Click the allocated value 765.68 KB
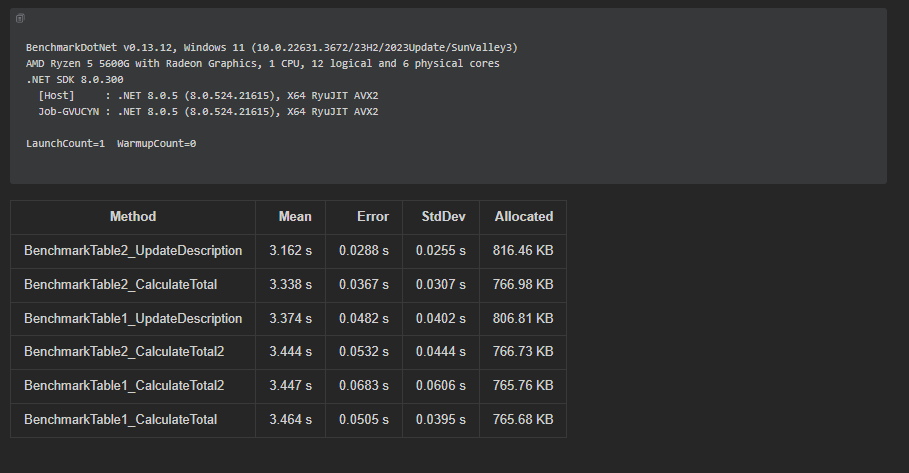 pyautogui.click(x=523, y=420)
